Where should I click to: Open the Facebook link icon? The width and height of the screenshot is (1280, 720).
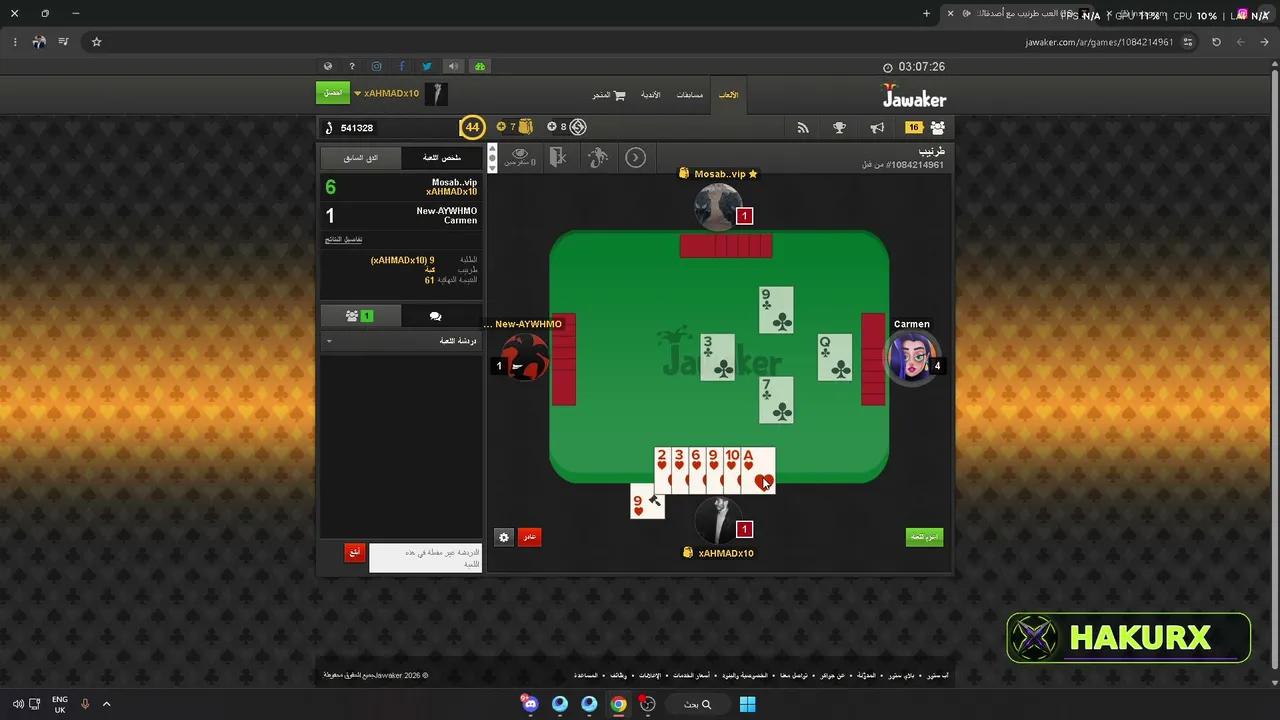(402, 67)
